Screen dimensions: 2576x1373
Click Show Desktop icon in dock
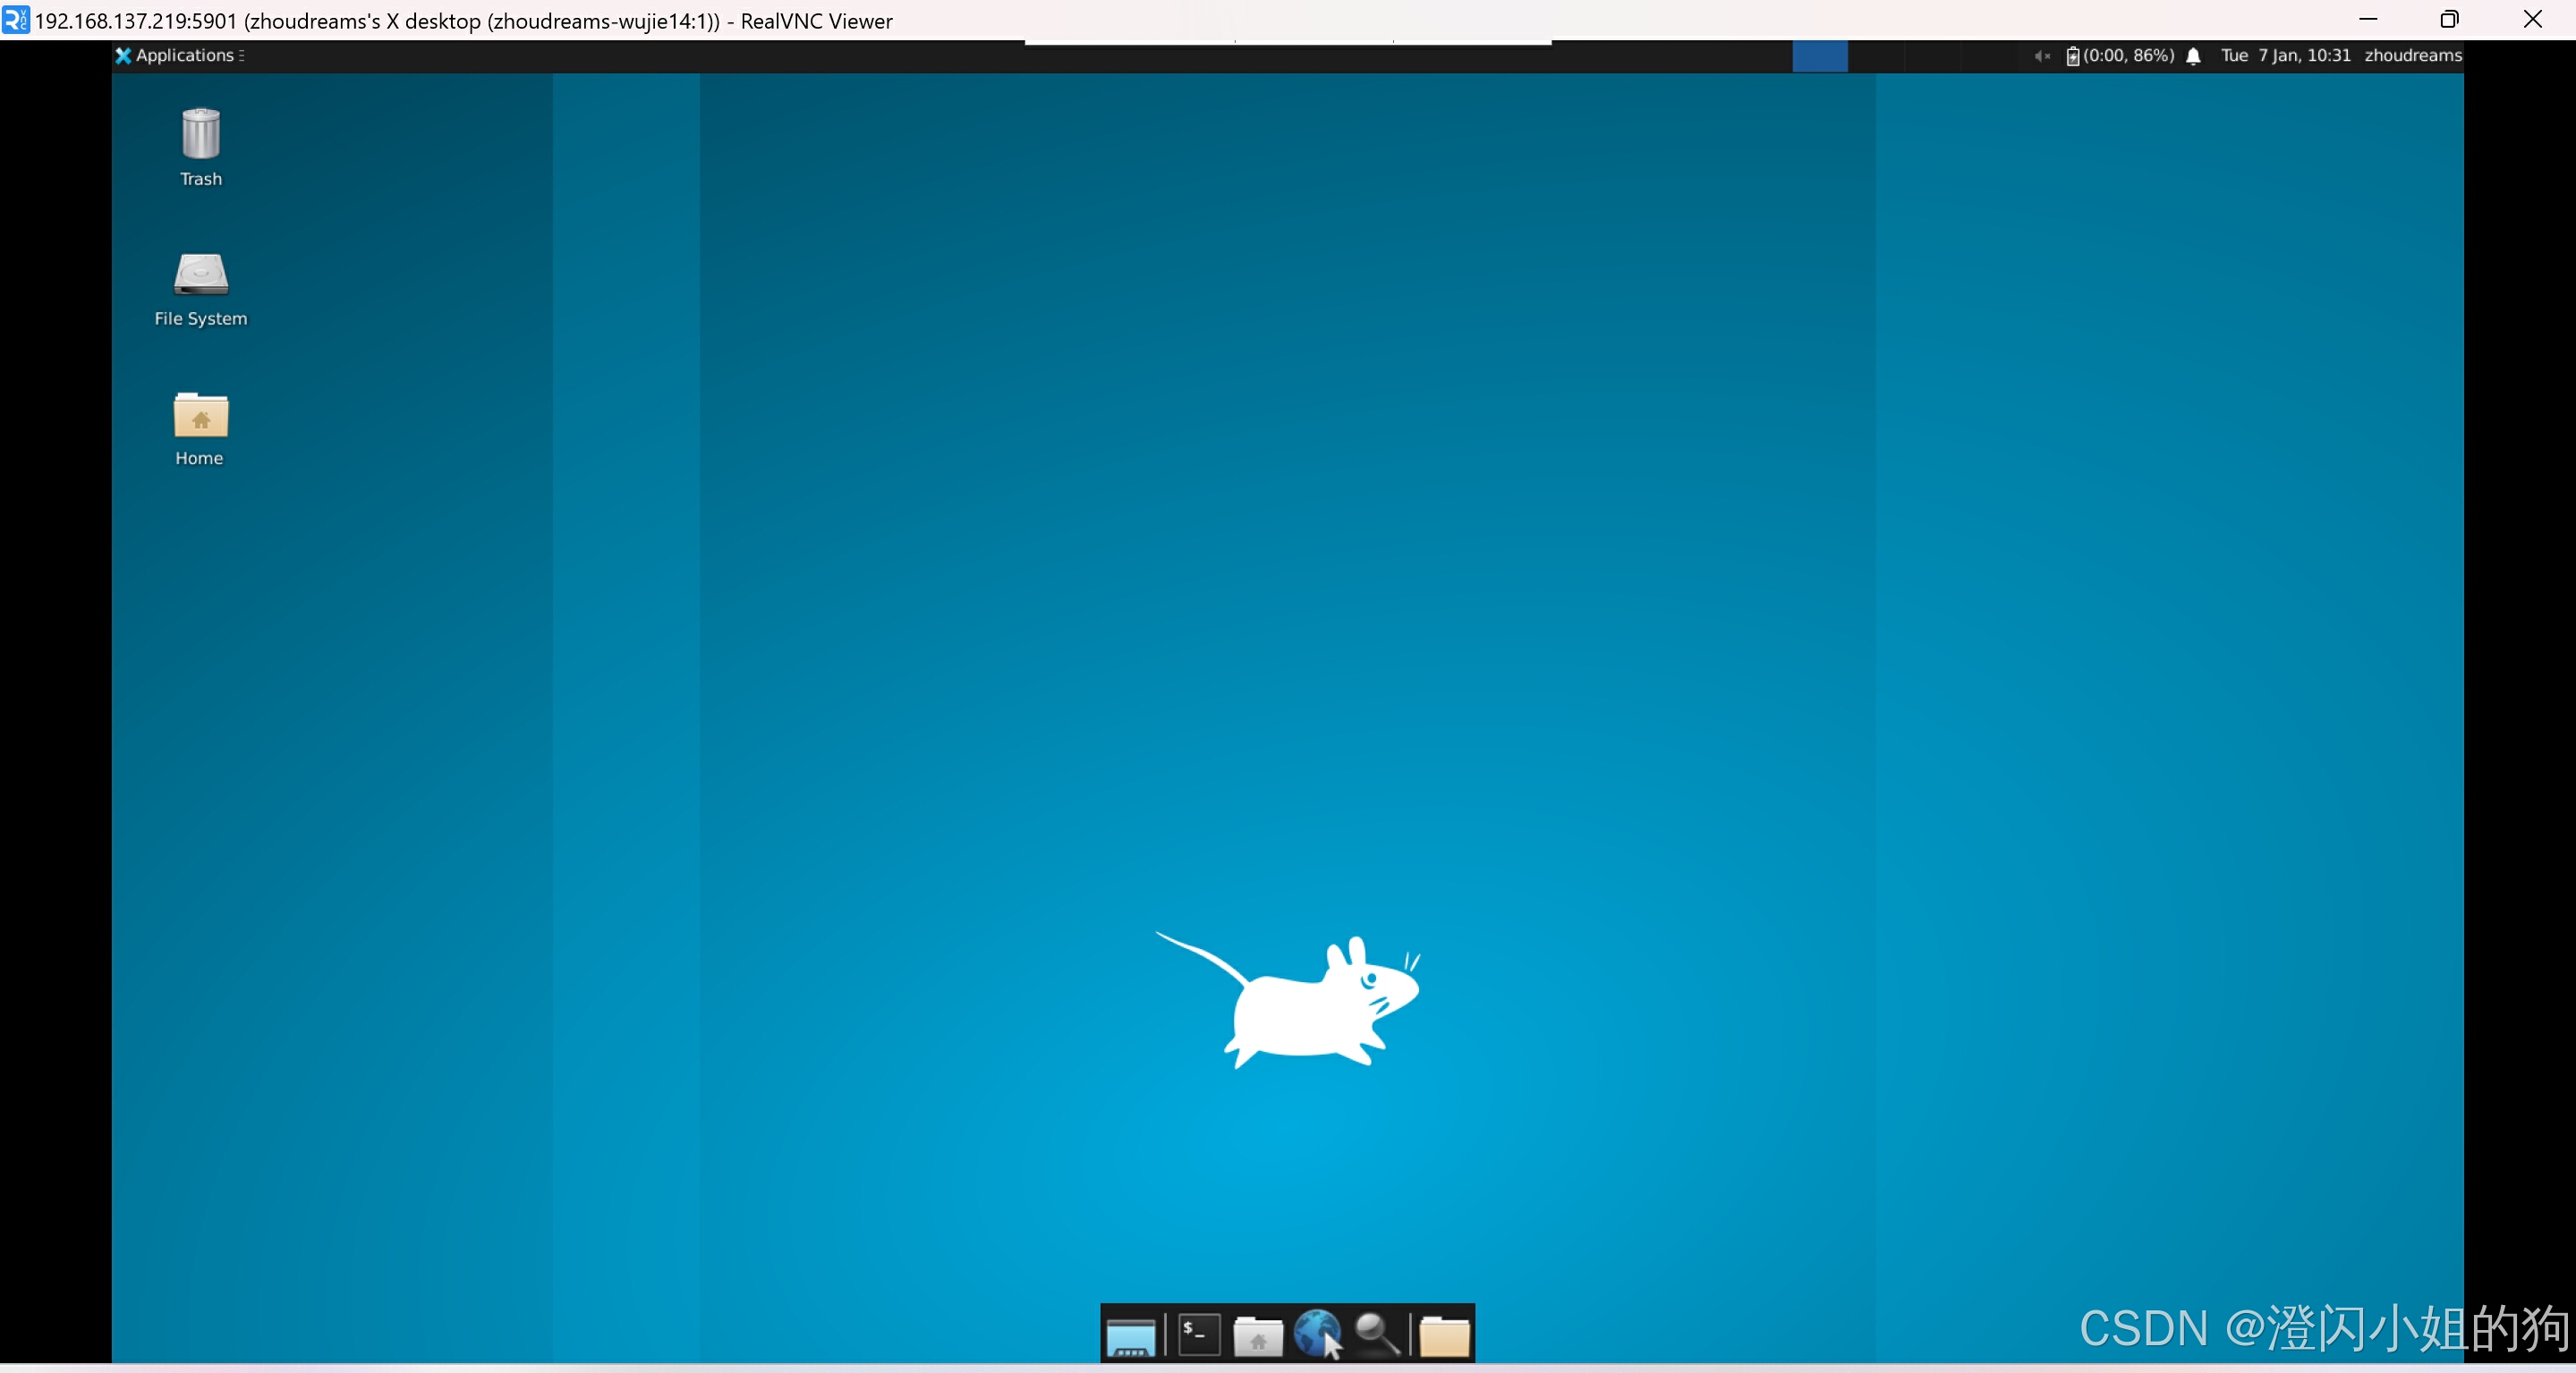[x=1130, y=1336]
